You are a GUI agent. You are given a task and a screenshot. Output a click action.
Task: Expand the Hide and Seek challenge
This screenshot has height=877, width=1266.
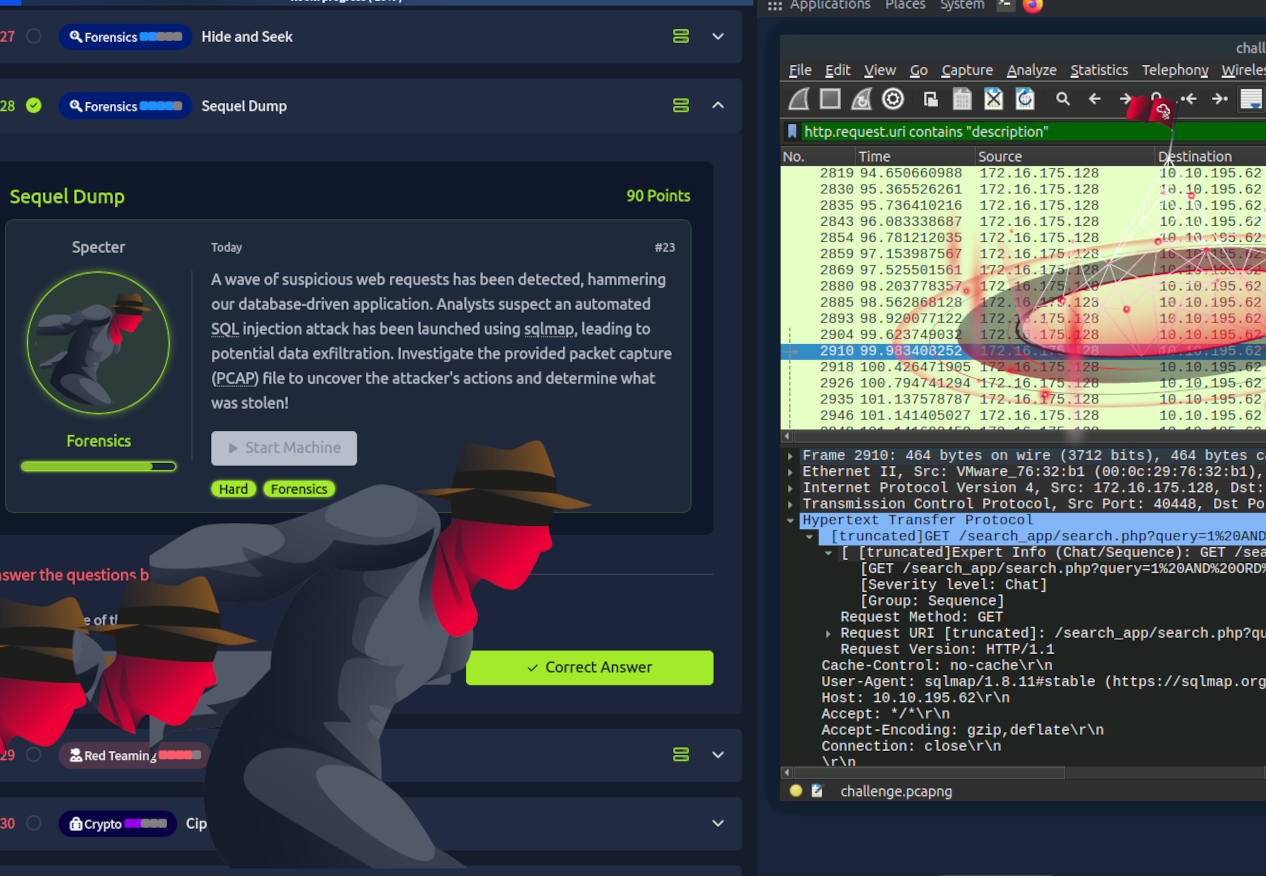click(718, 37)
